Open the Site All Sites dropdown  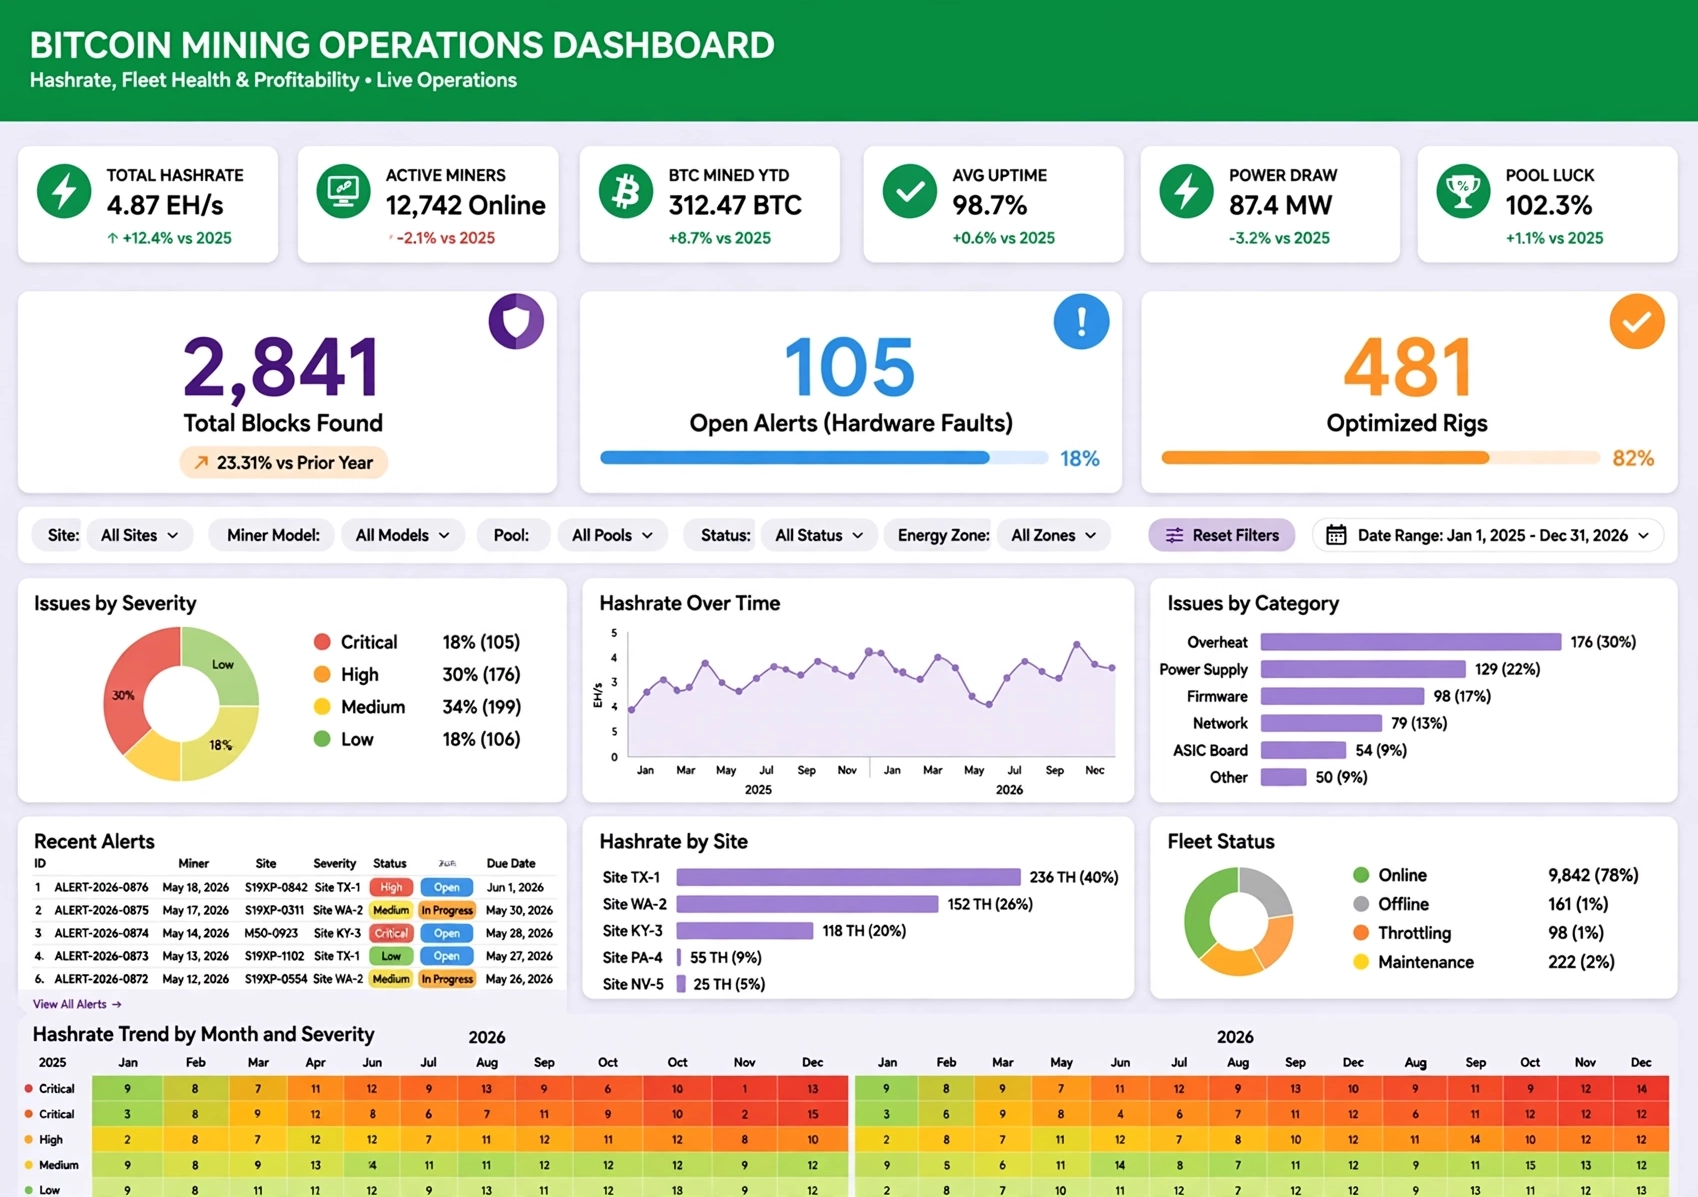click(139, 535)
